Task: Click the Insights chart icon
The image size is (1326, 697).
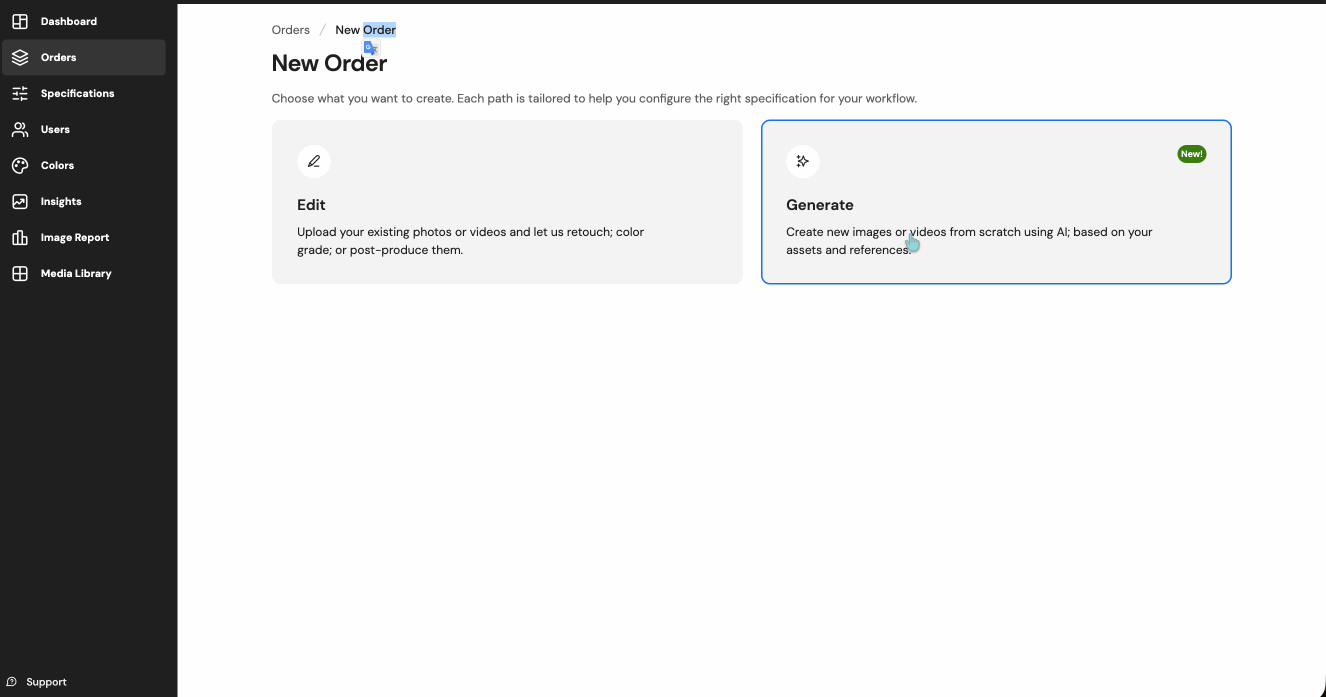Action: [x=20, y=201]
